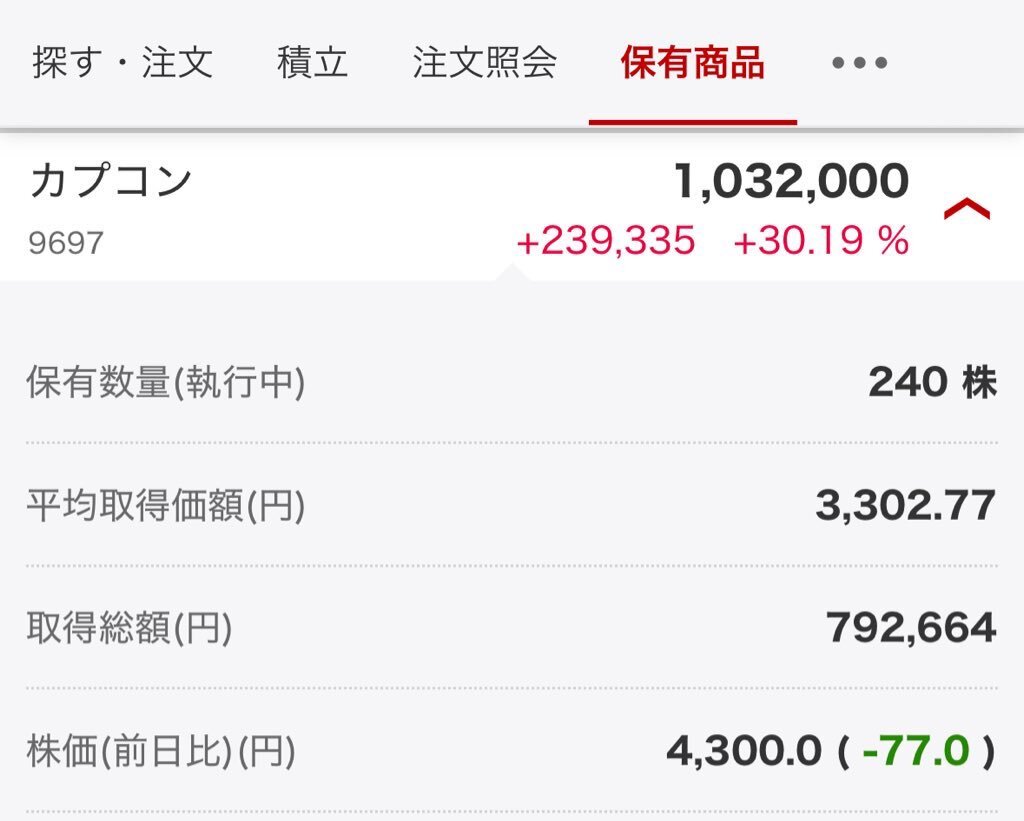Tap the 平均取得価額(円) row label
1024x821 pixels.
point(166,506)
